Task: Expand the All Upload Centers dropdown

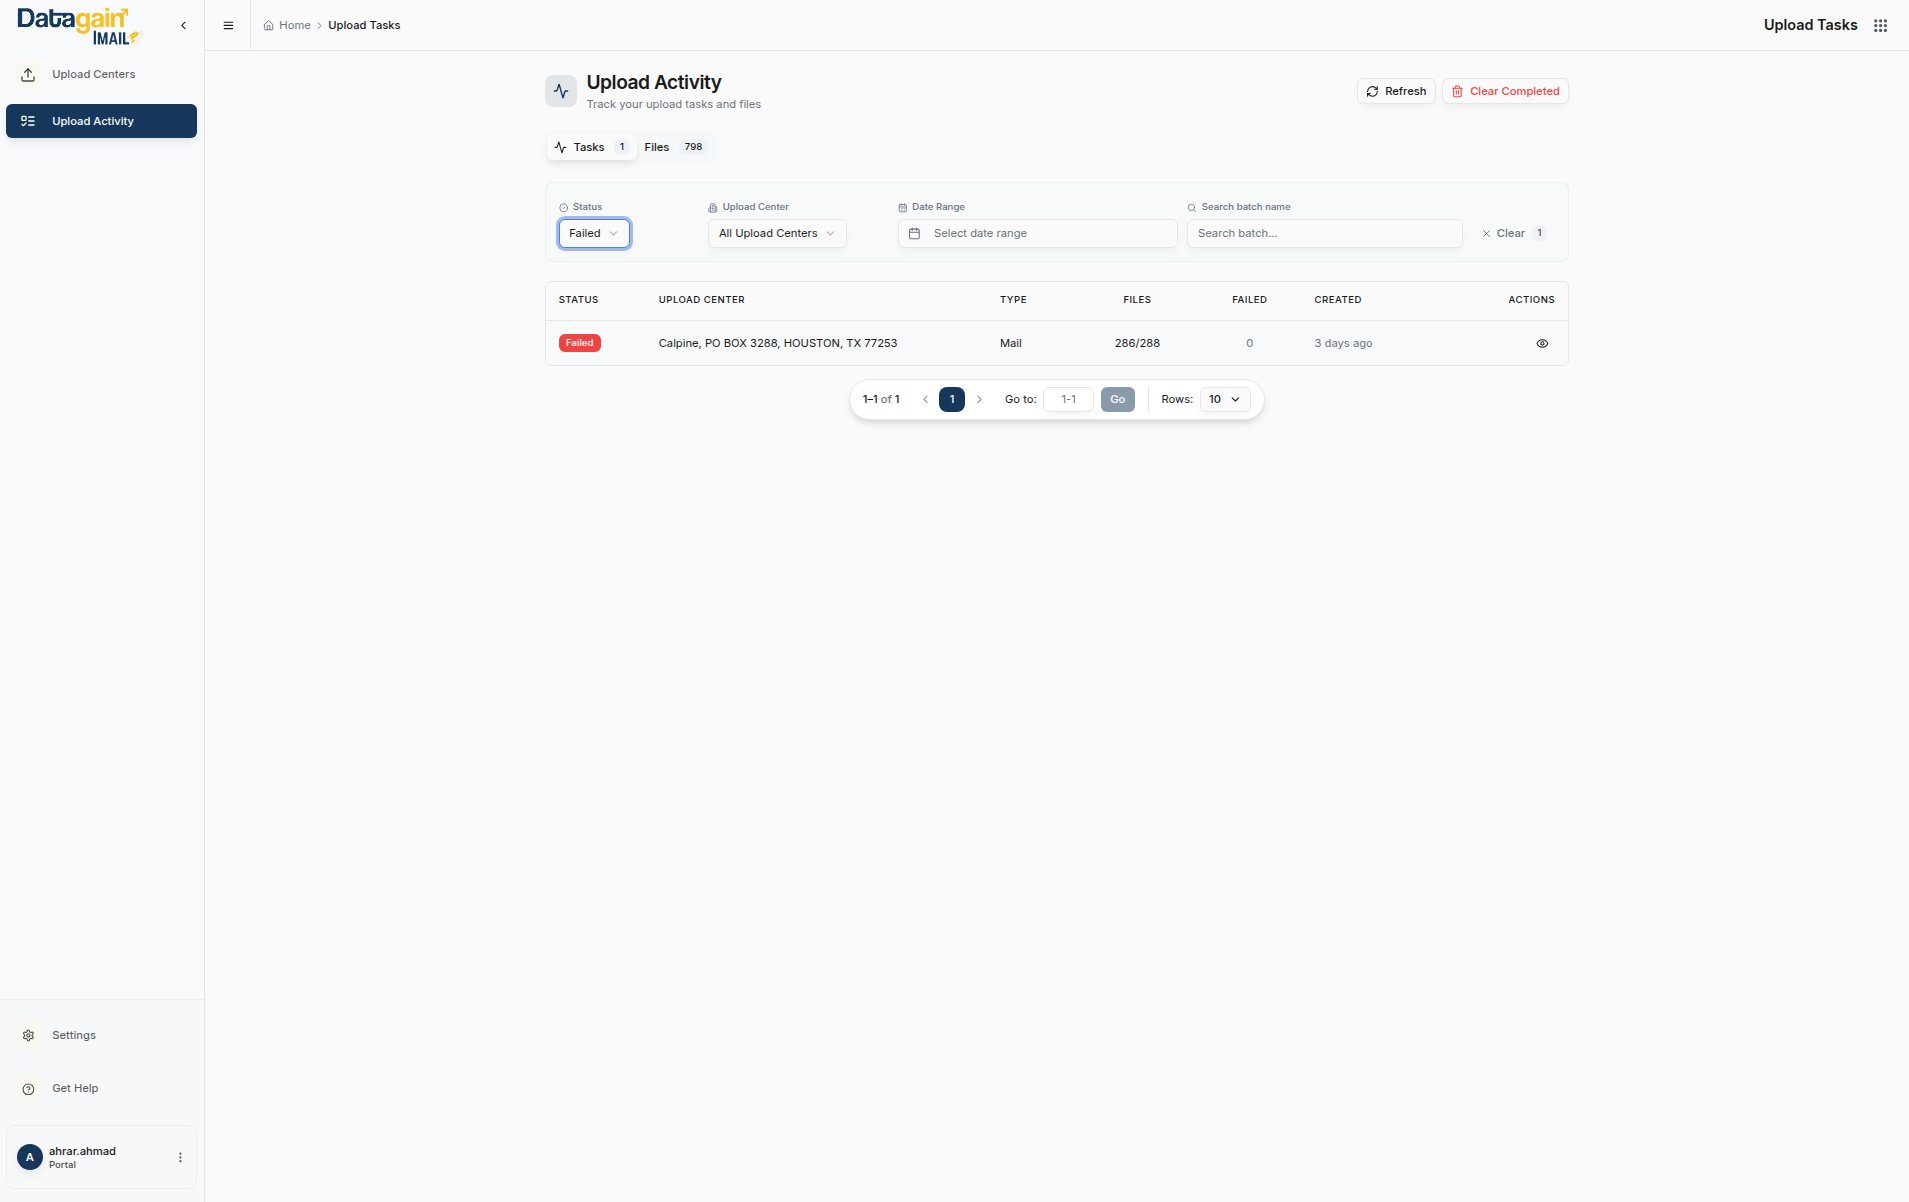Action: coord(776,233)
